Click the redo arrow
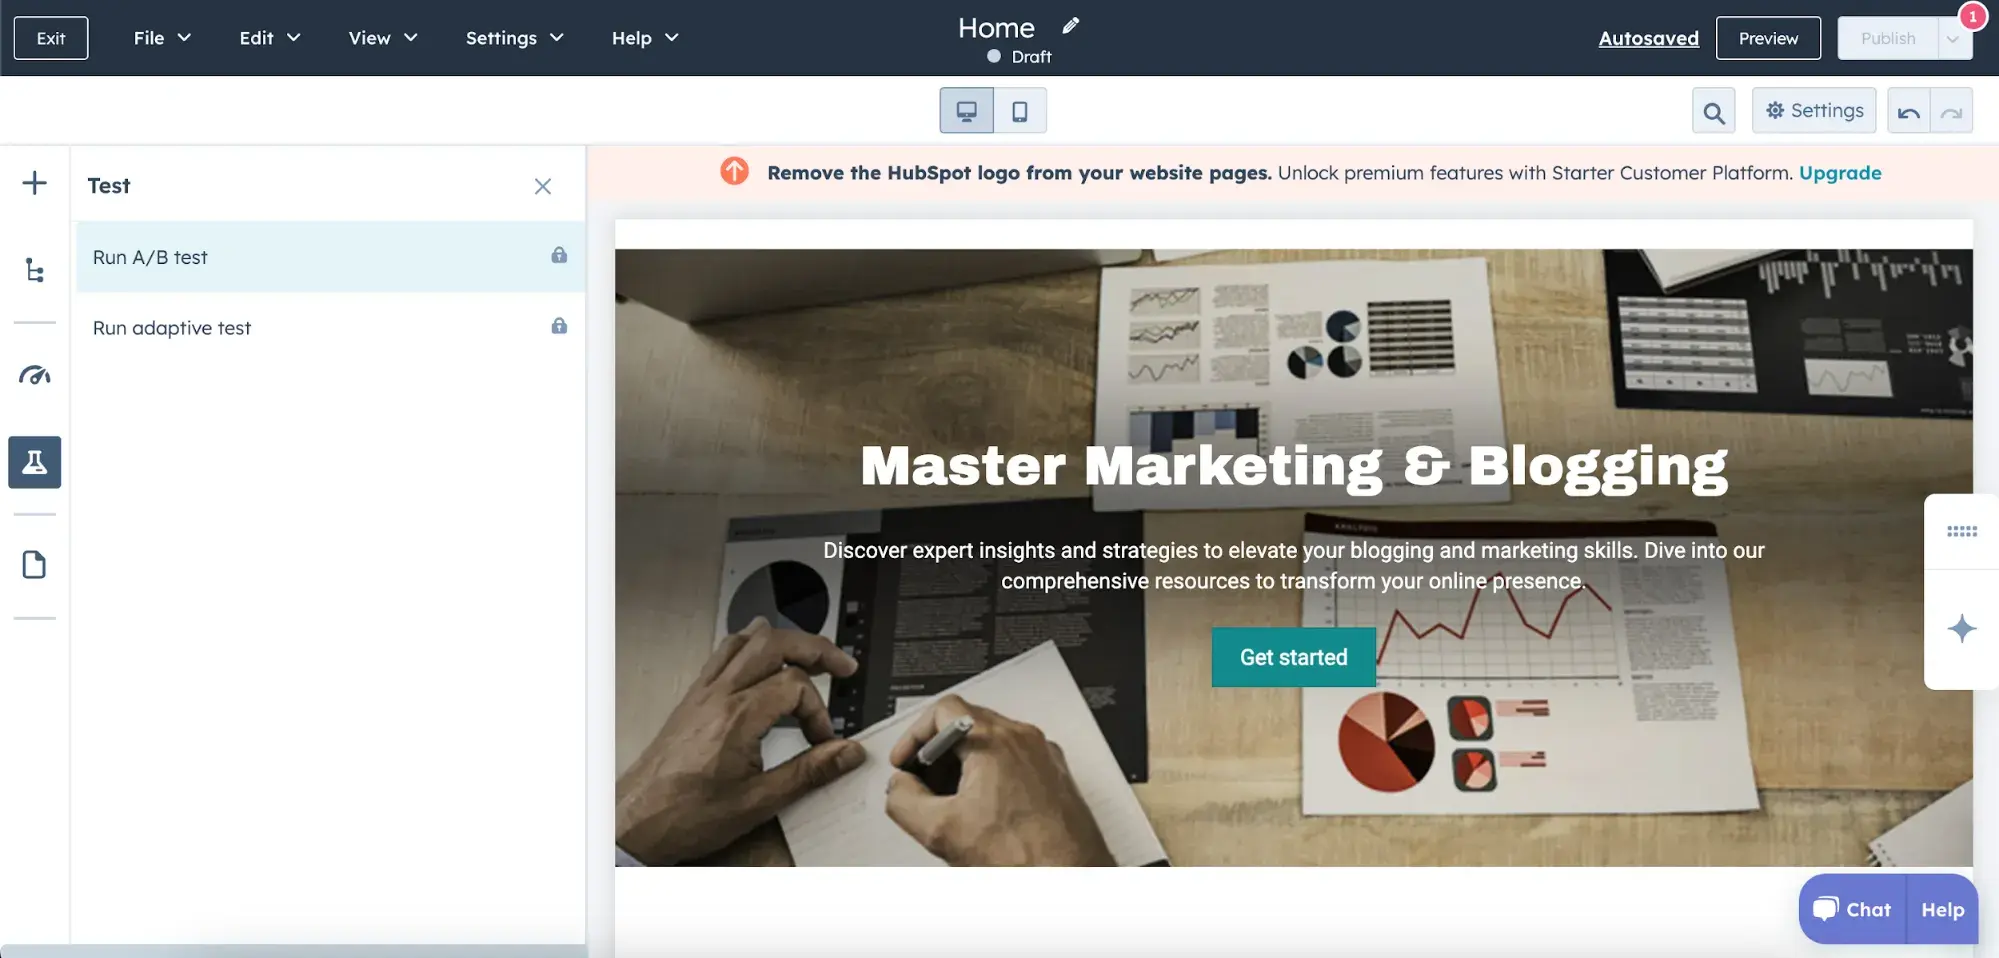The height and width of the screenshot is (958, 1999). pos(1952,112)
